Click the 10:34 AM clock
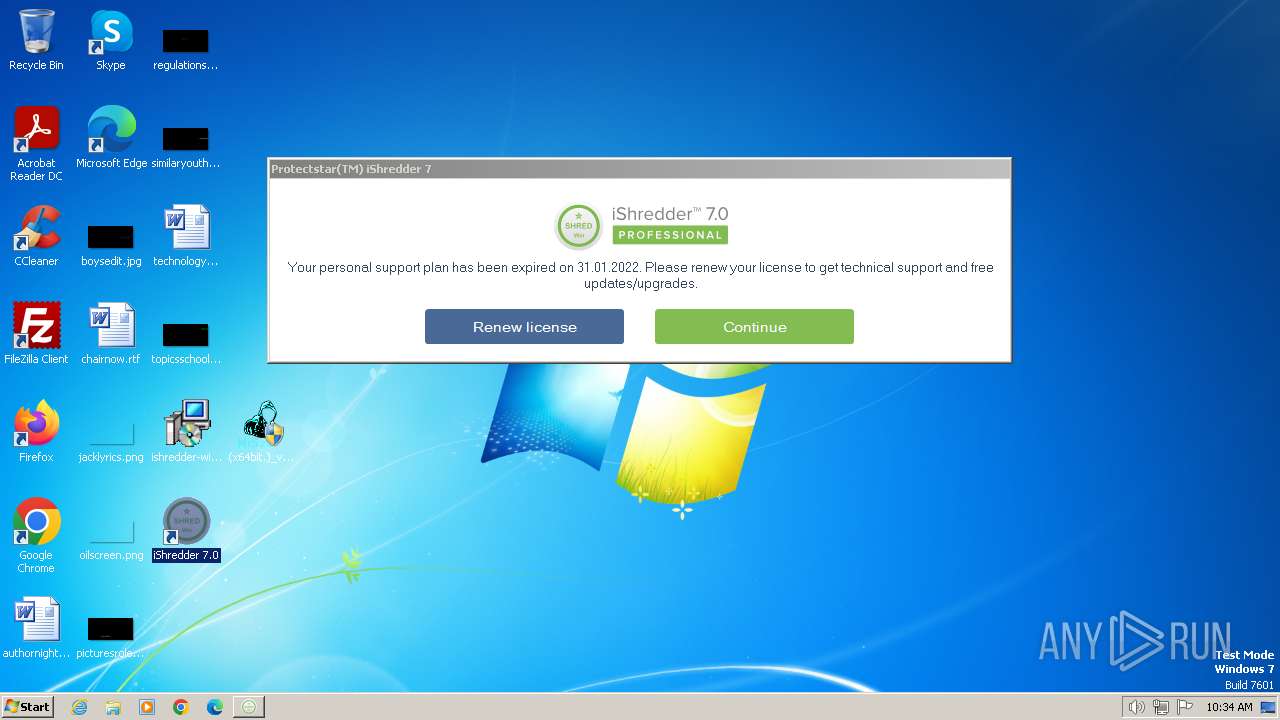Viewport: 1280px width, 720px height. [1229, 707]
